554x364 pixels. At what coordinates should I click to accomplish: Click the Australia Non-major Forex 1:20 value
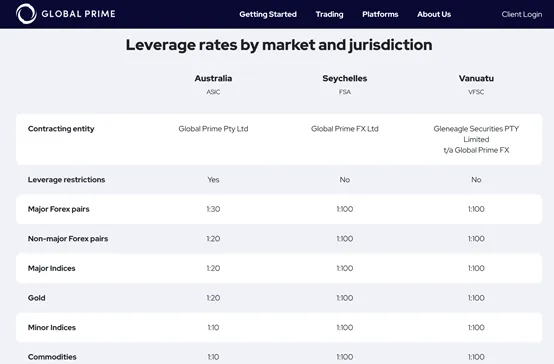tap(213, 239)
